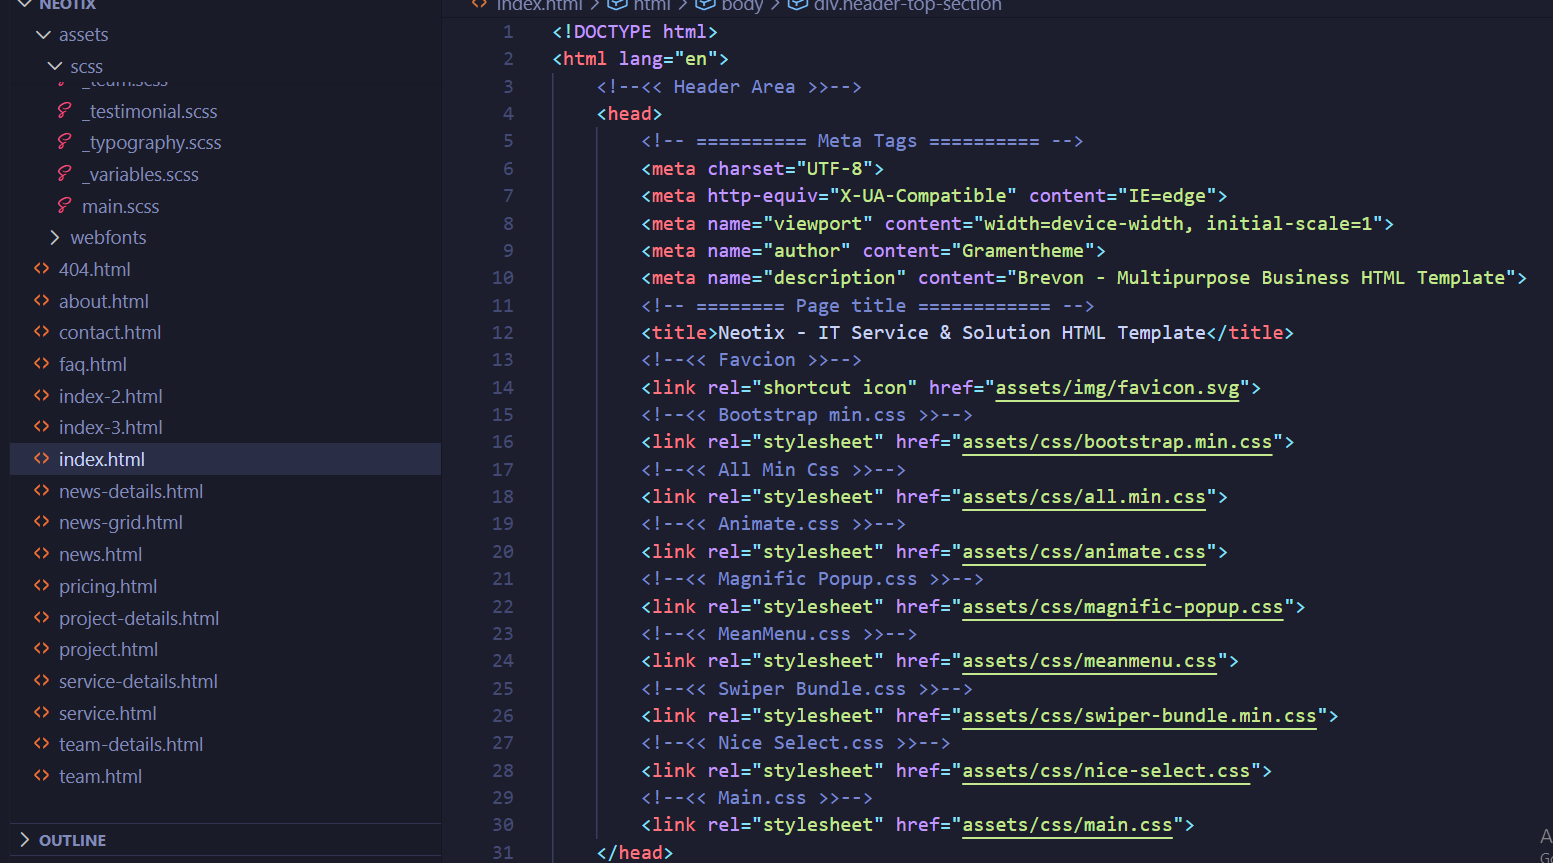
Task: Click the HTML icon beside service-details.html
Action: [42, 681]
